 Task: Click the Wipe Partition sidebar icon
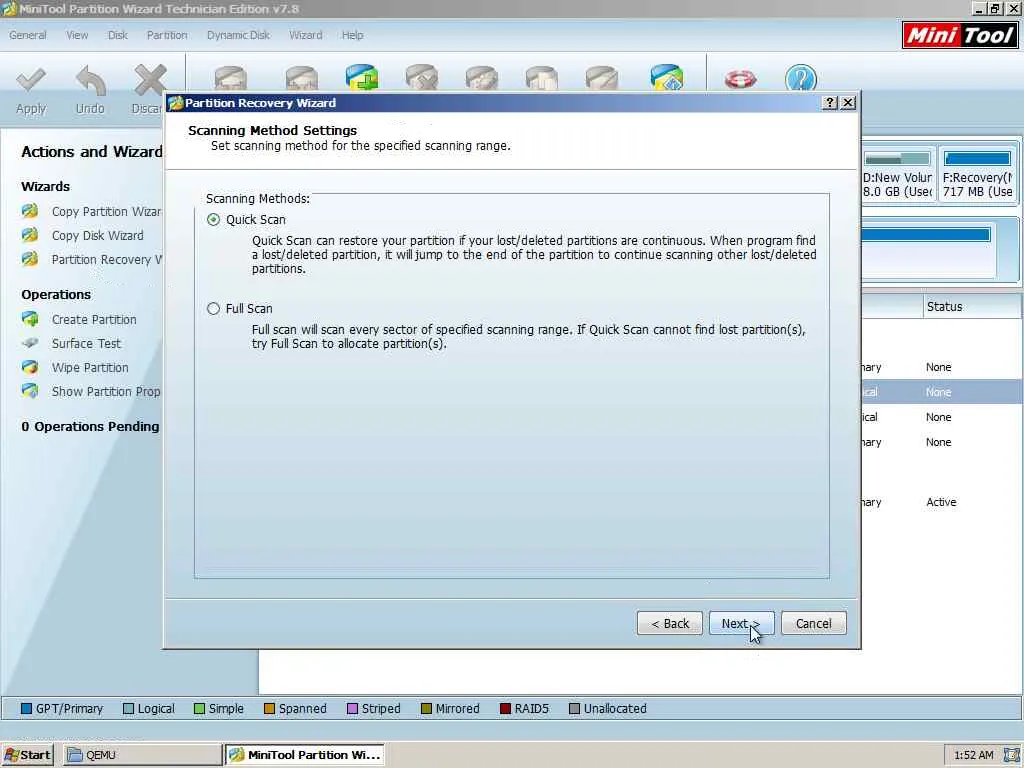pos(30,367)
